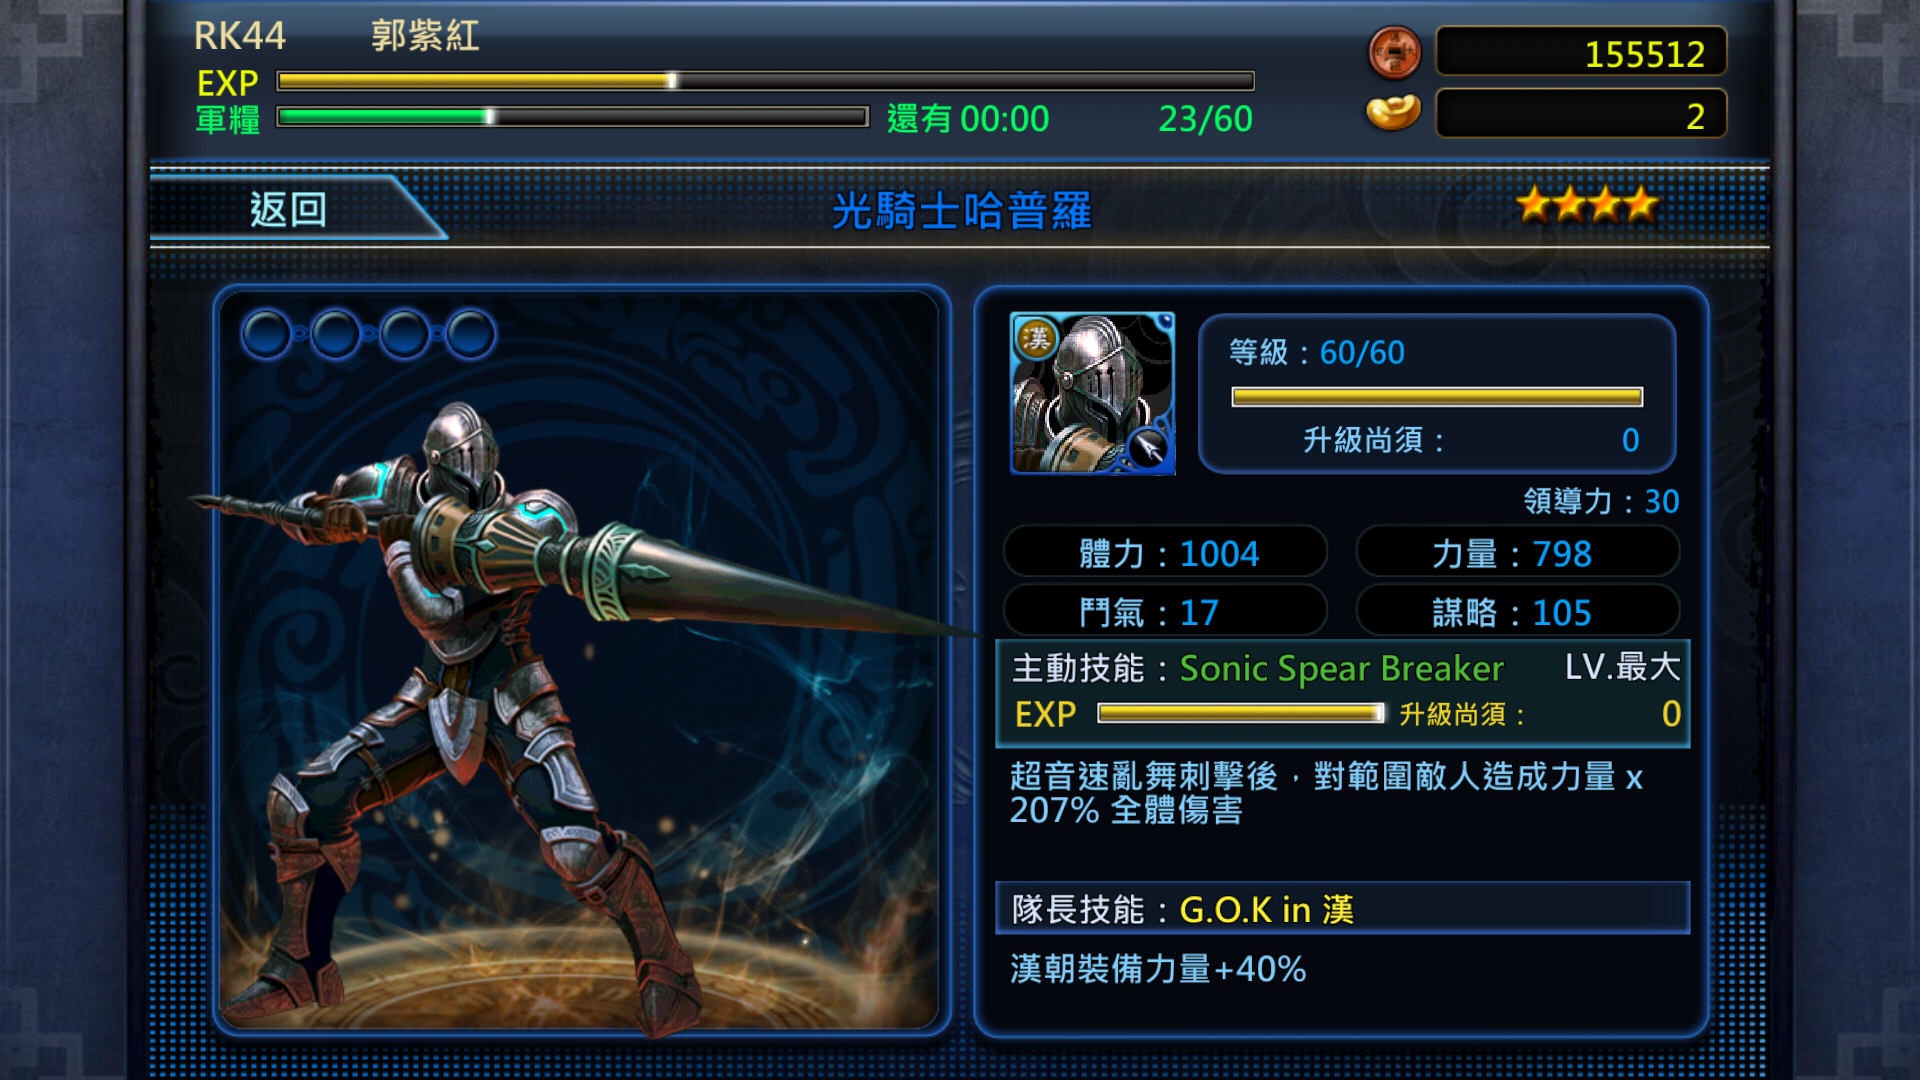Tap the gold ingot currency icon
1920x1080 pixels.
[x=1393, y=113]
